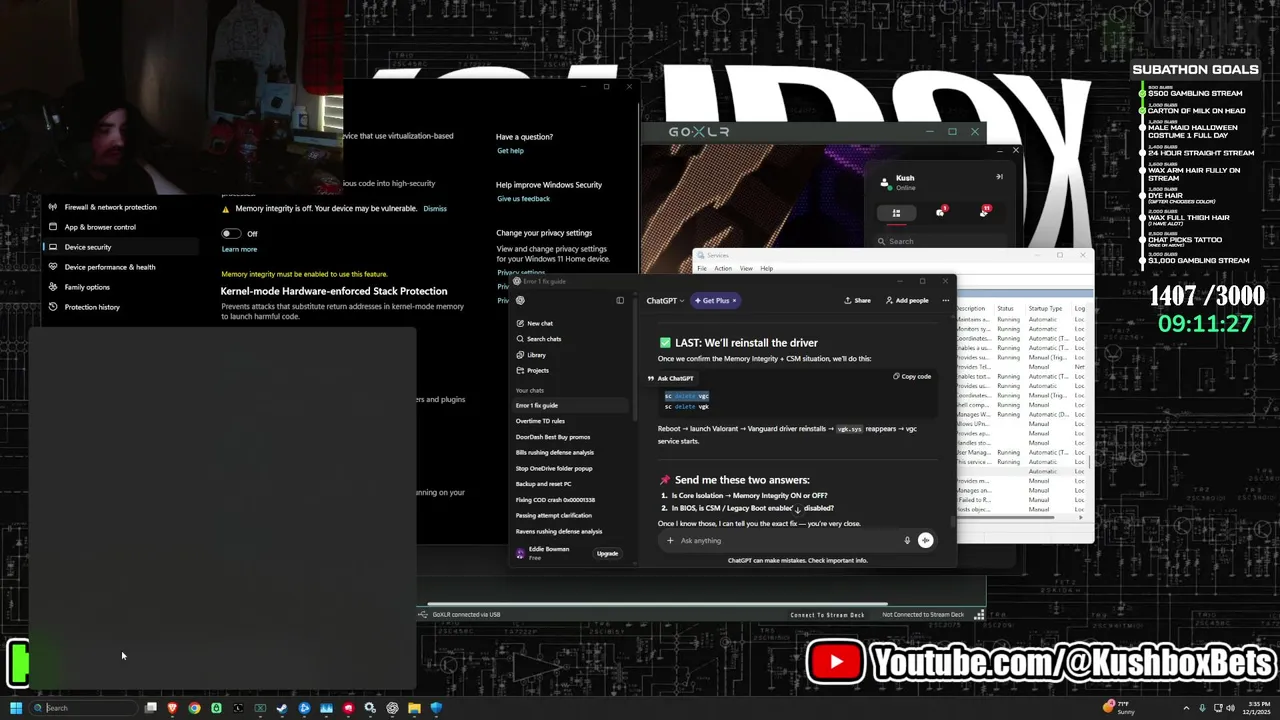Open Family options
Screen dimensions: 1280x720
pos(87,287)
